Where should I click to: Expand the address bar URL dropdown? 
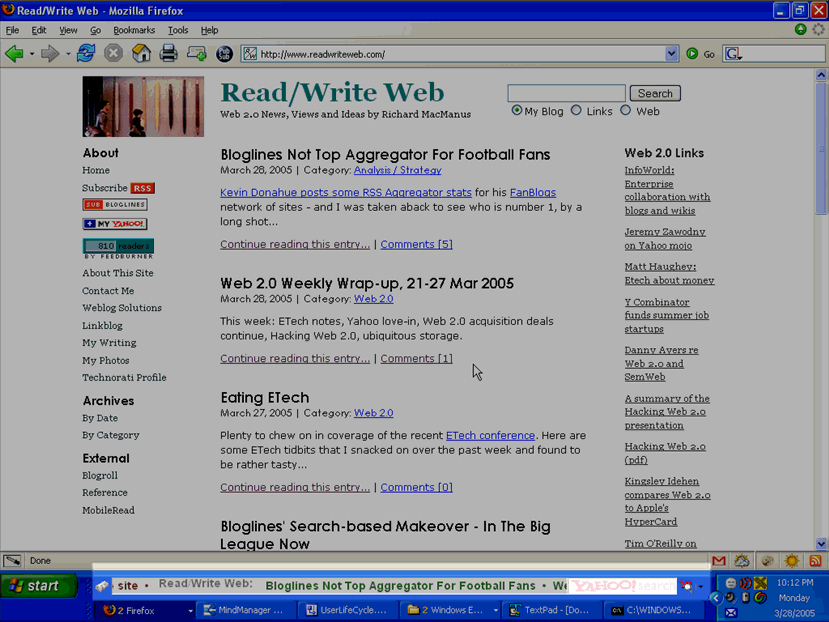pos(671,53)
